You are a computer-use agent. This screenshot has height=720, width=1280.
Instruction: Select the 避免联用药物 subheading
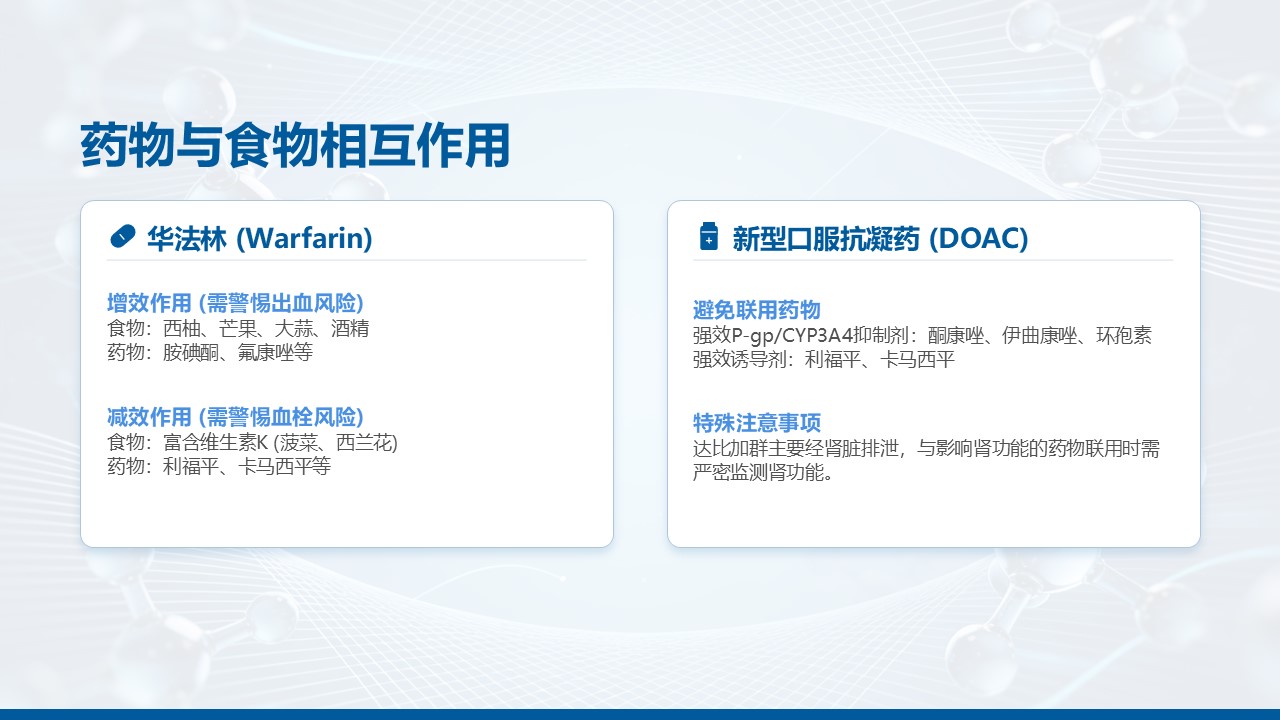tap(756, 310)
